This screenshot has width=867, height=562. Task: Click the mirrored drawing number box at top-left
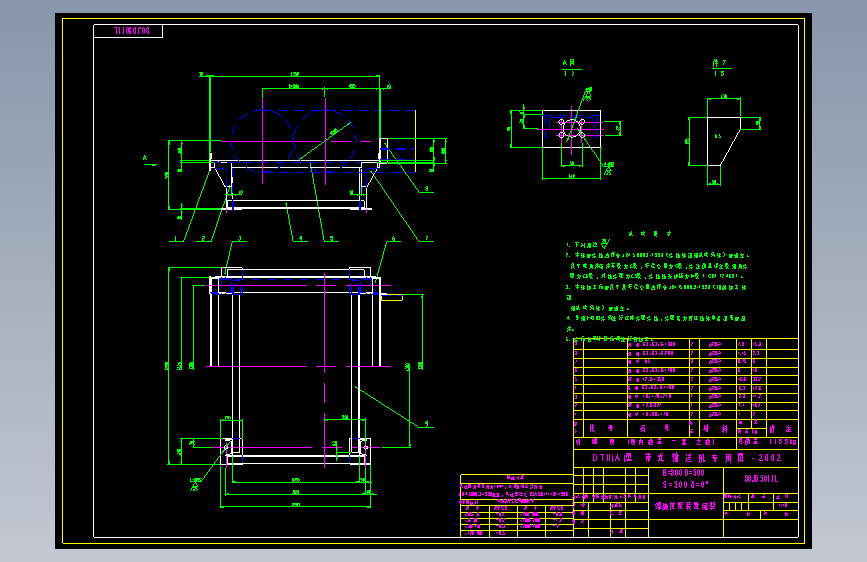(x=128, y=31)
